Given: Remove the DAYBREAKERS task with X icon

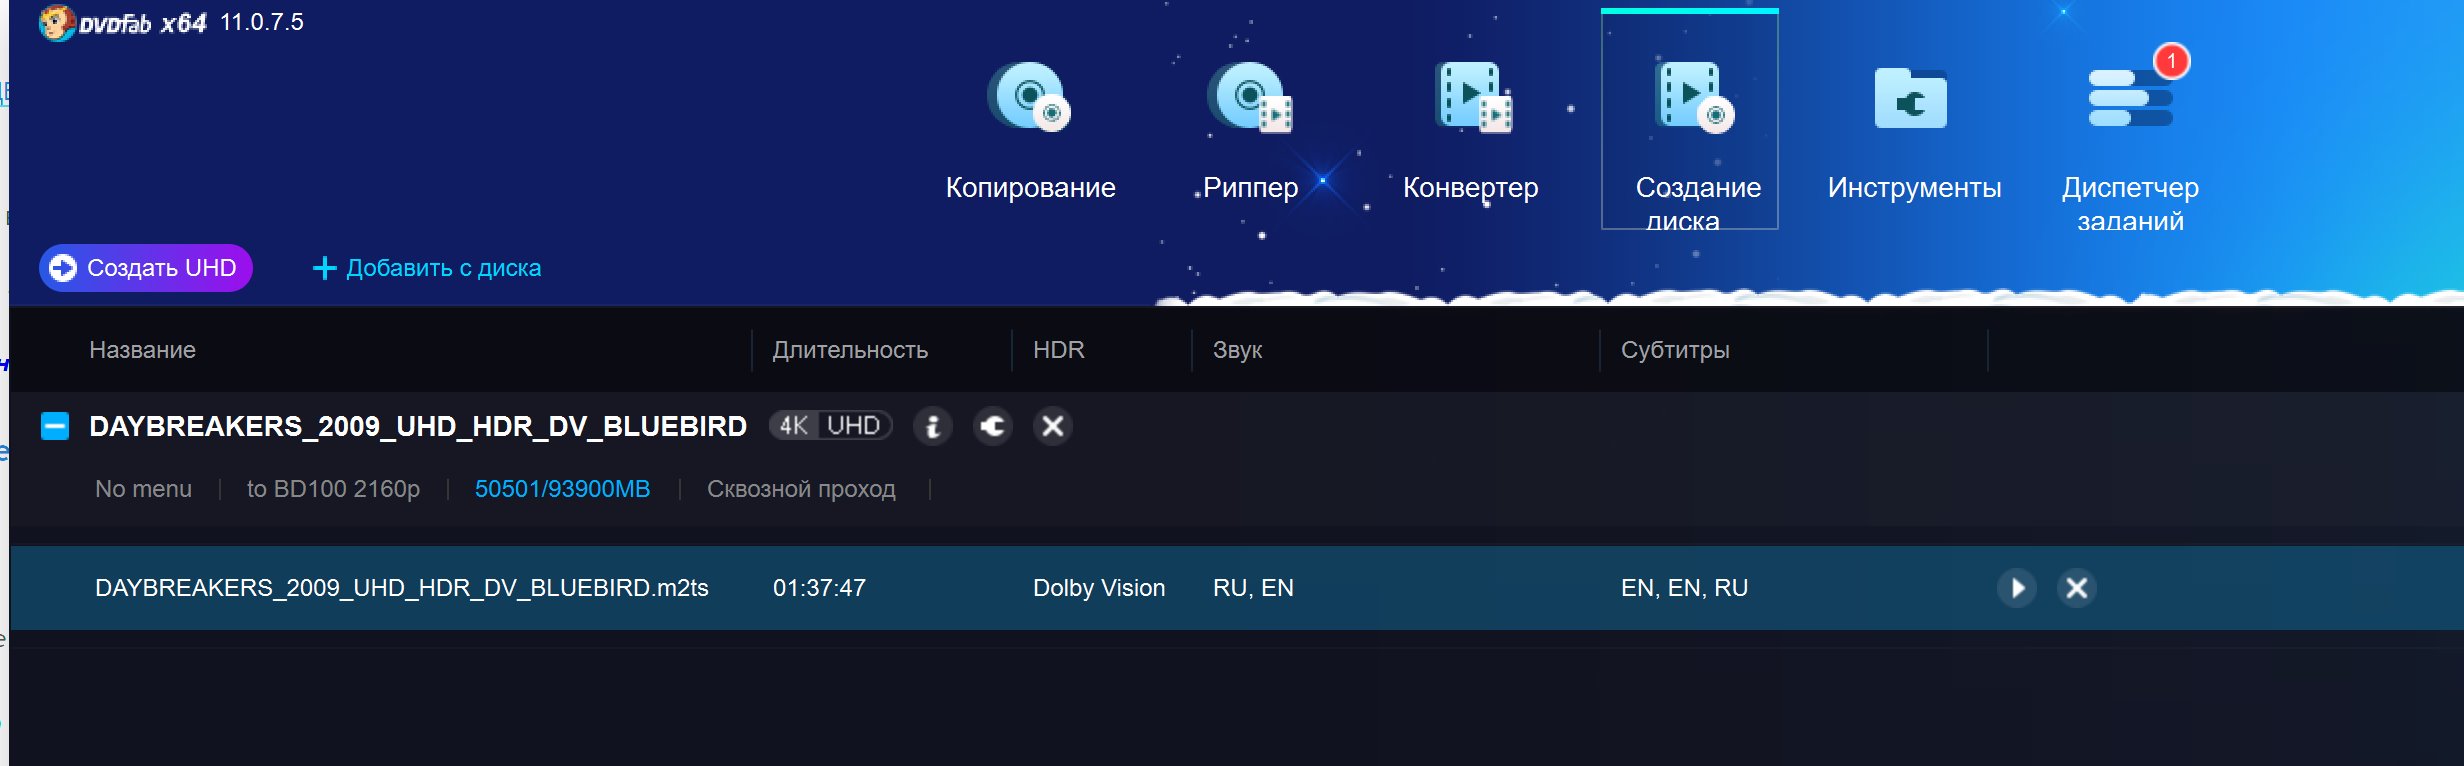Looking at the screenshot, I should 1052,426.
